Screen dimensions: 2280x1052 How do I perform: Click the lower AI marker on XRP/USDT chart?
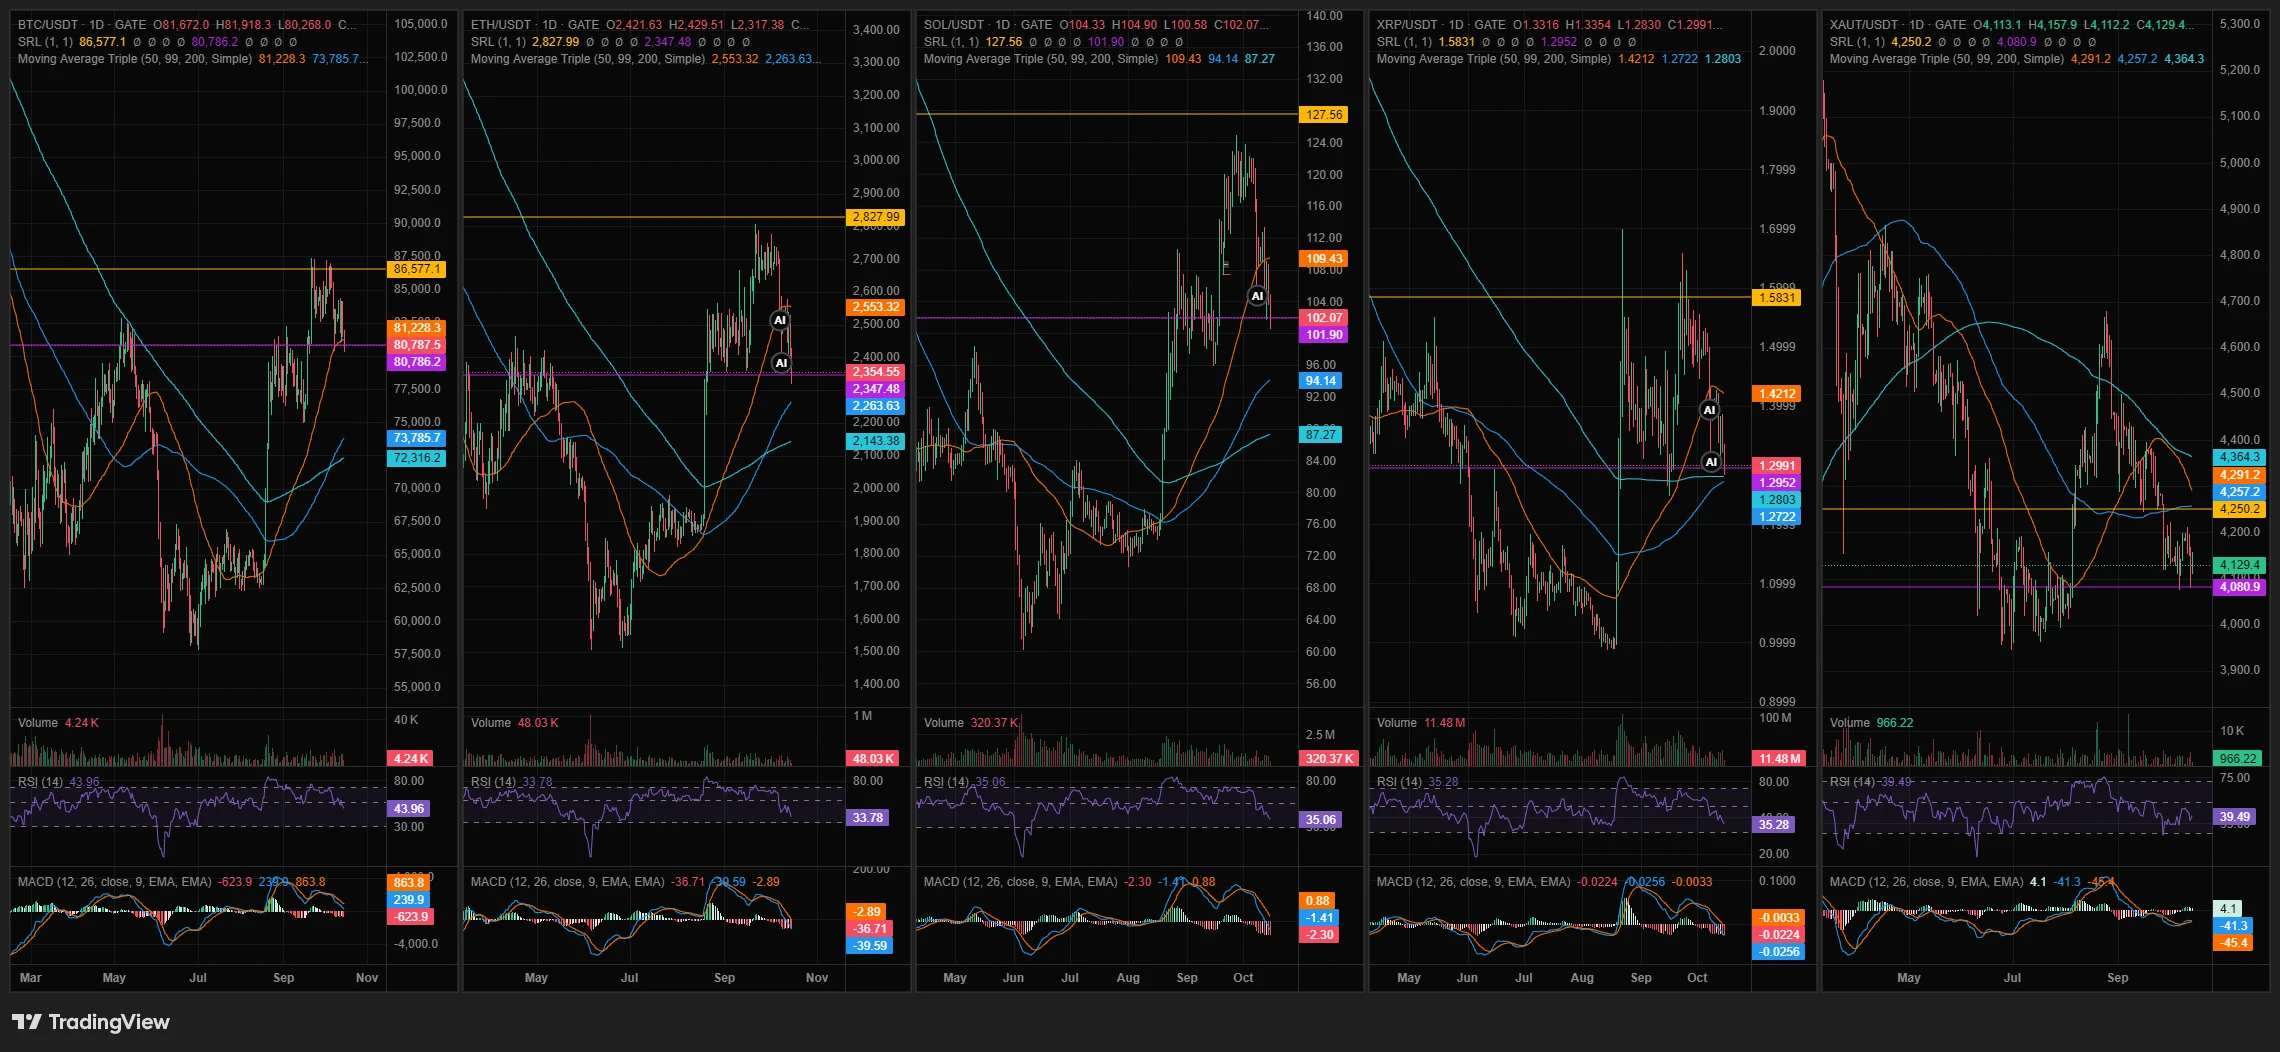pos(1711,462)
